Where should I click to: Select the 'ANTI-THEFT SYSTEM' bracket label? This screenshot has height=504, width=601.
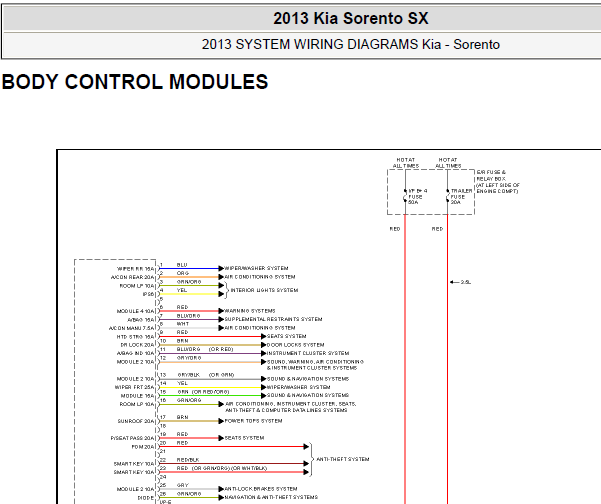(x=343, y=459)
